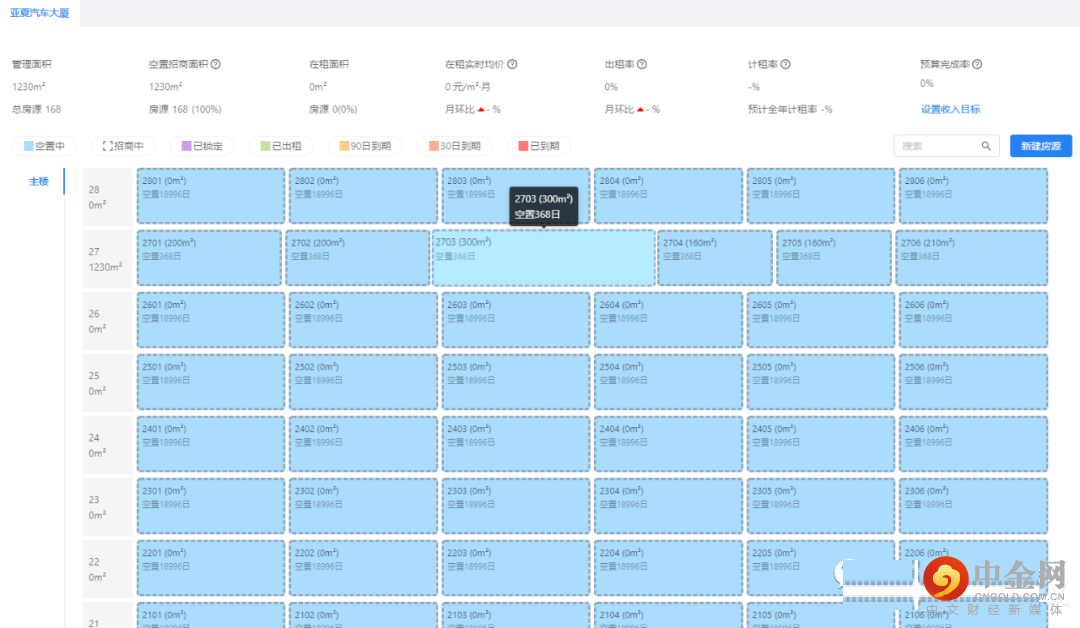1080x628 pixels.
Task: Select room 2702 (200m²) cell
Action: click(x=357, y=258)
